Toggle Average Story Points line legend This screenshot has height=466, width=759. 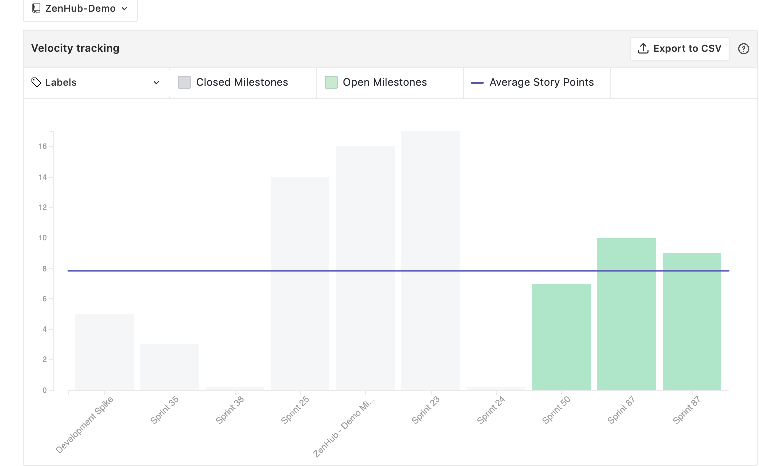click(532, 83)
